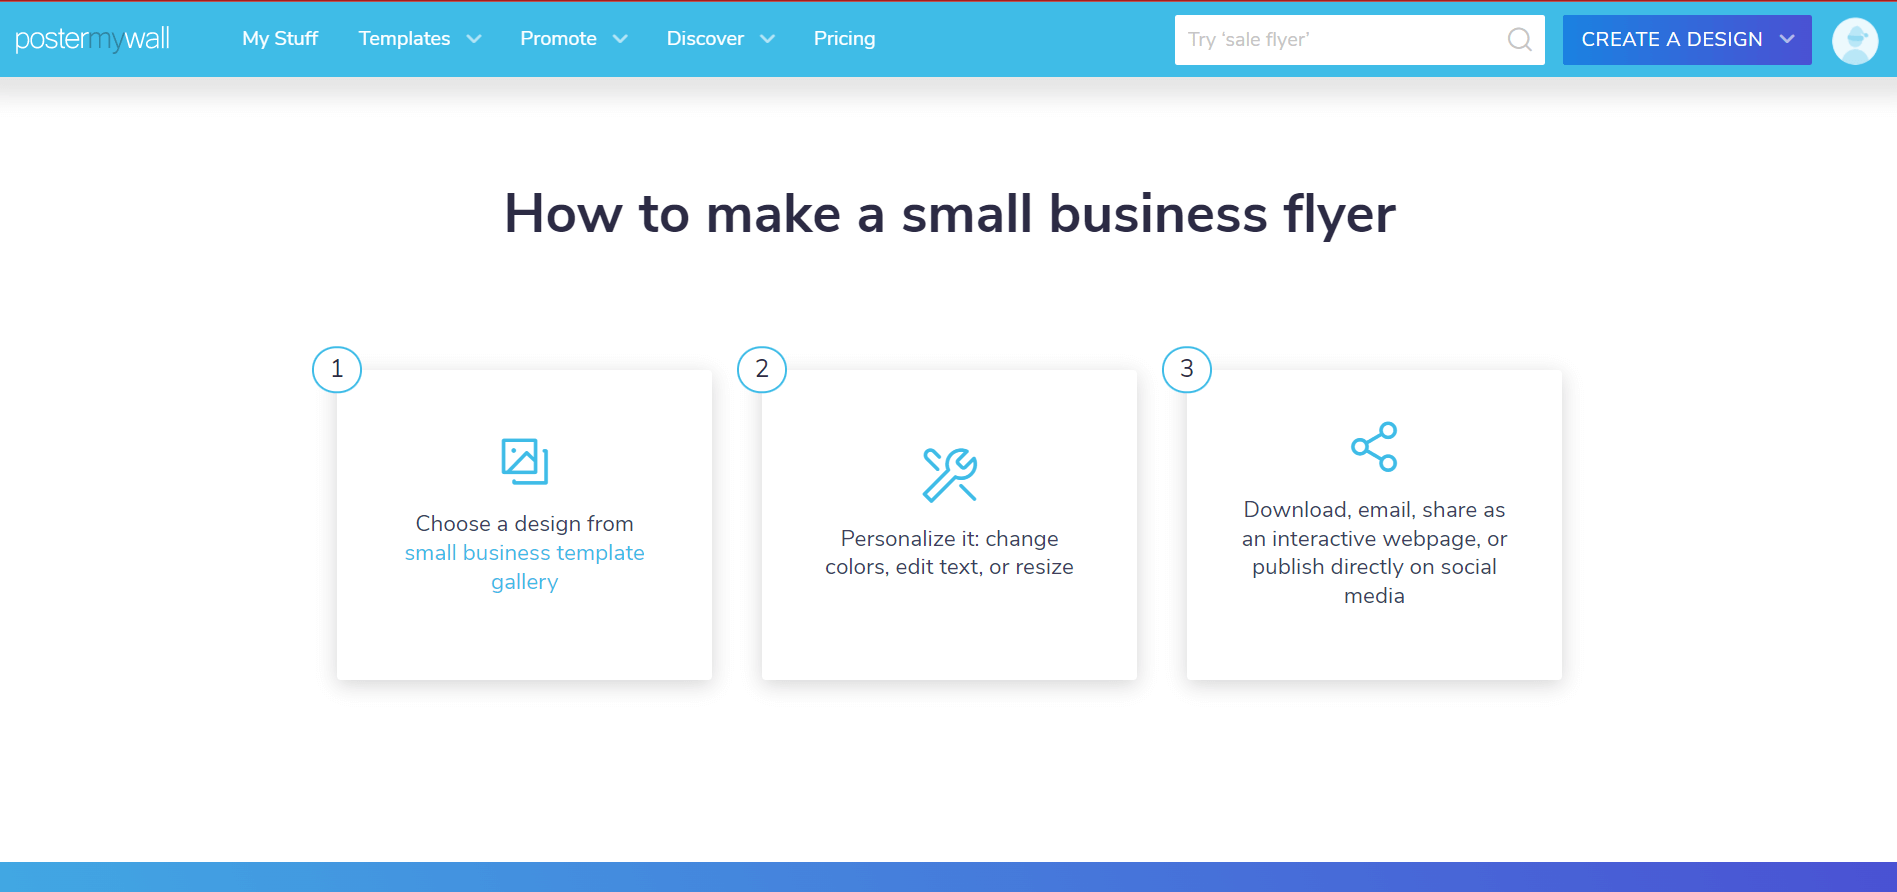Expand the Promote chevron arrow
The image size is (1897, 892).
pyautogui.click(x=620, y=39)
